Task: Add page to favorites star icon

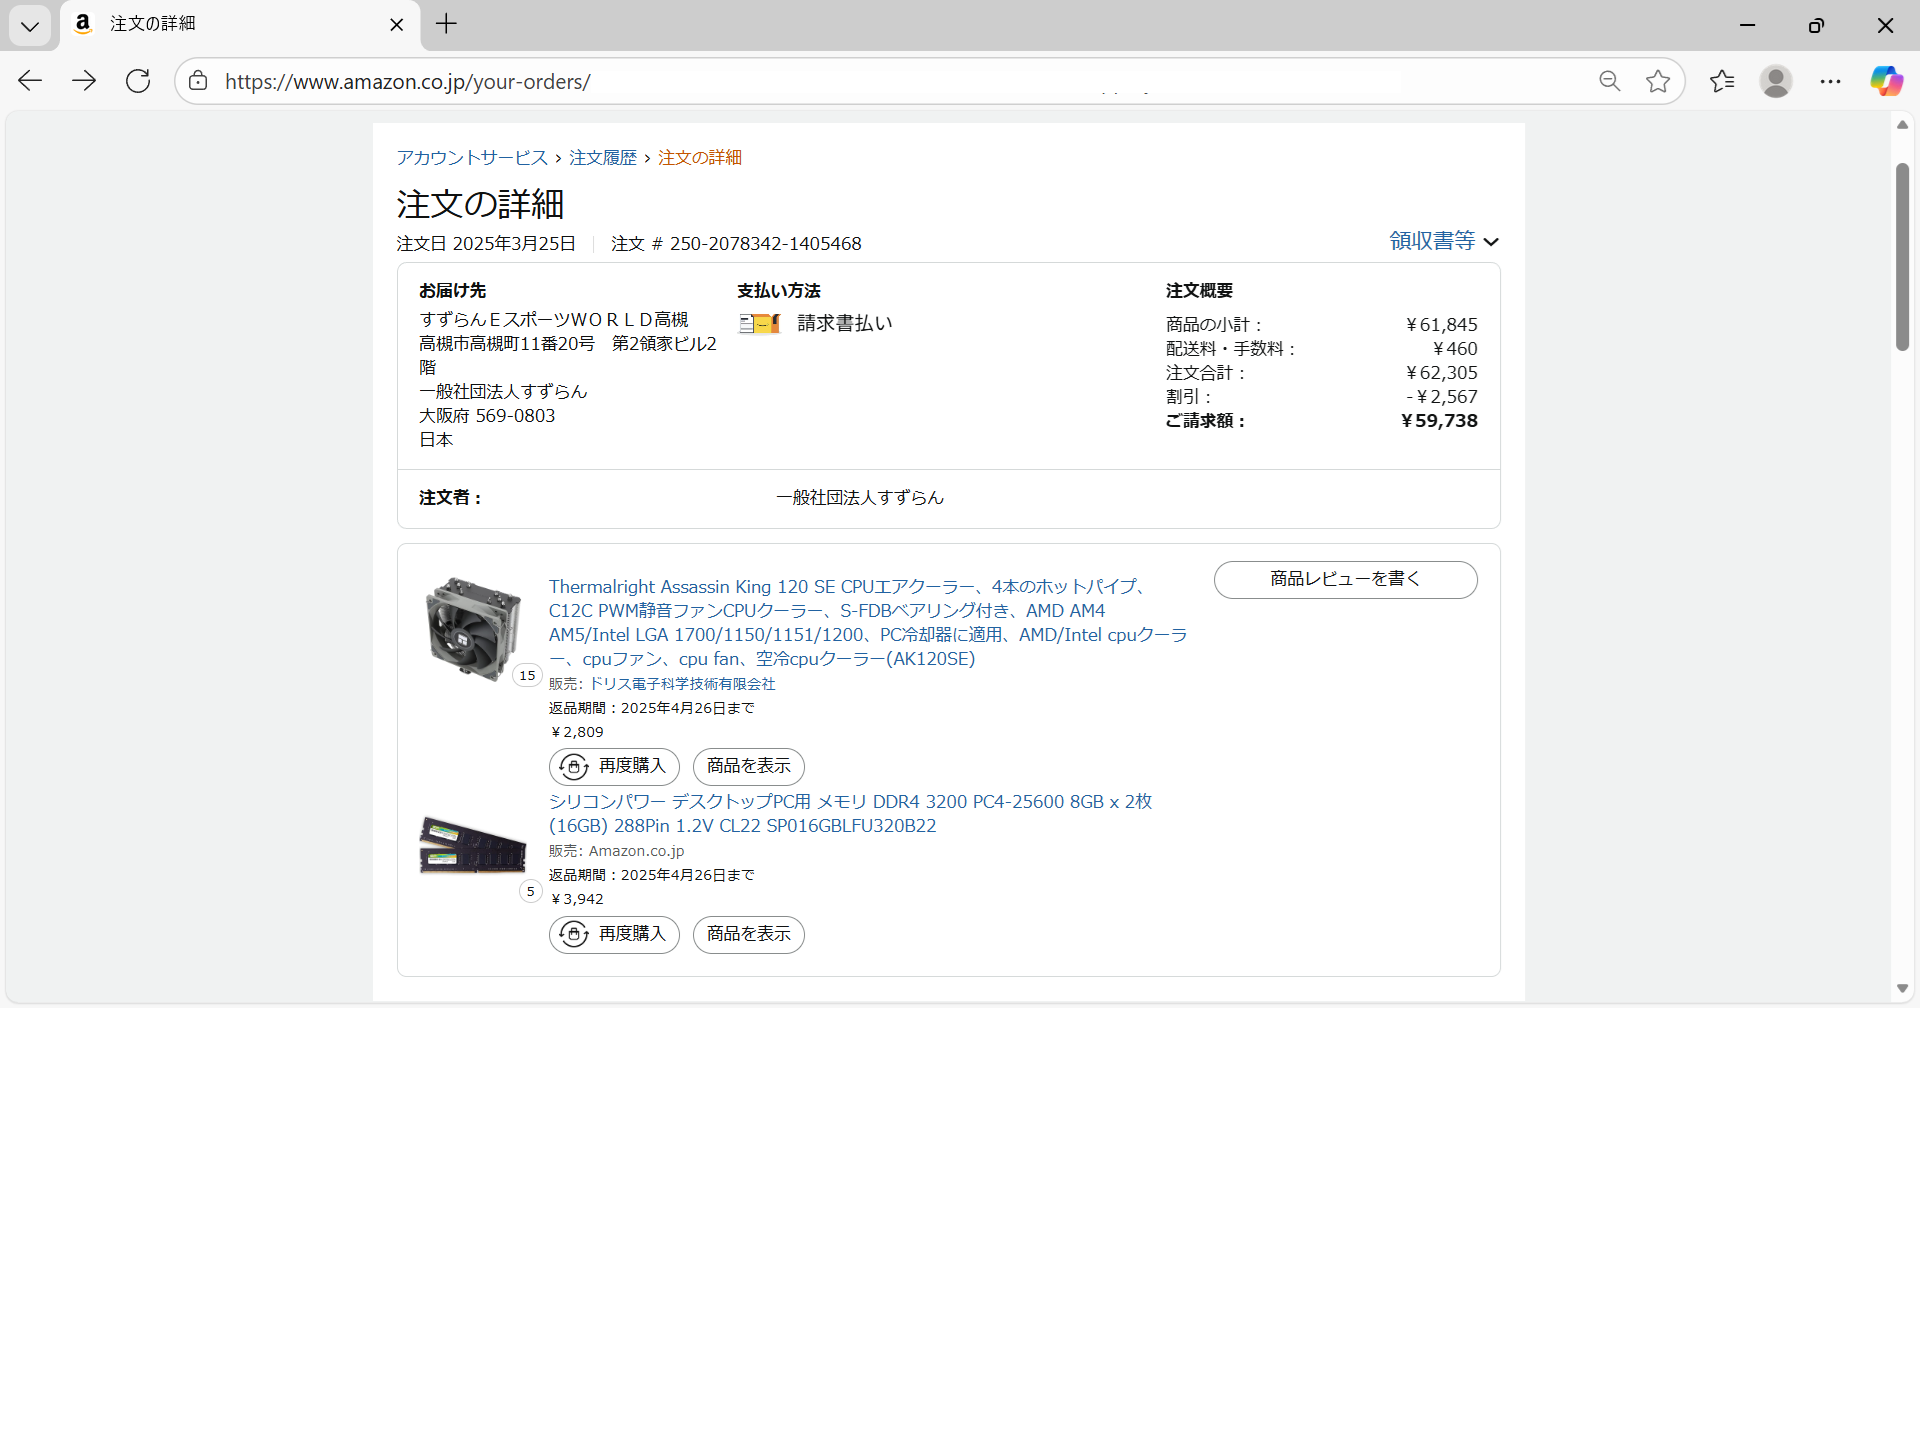Action: 1658,81
